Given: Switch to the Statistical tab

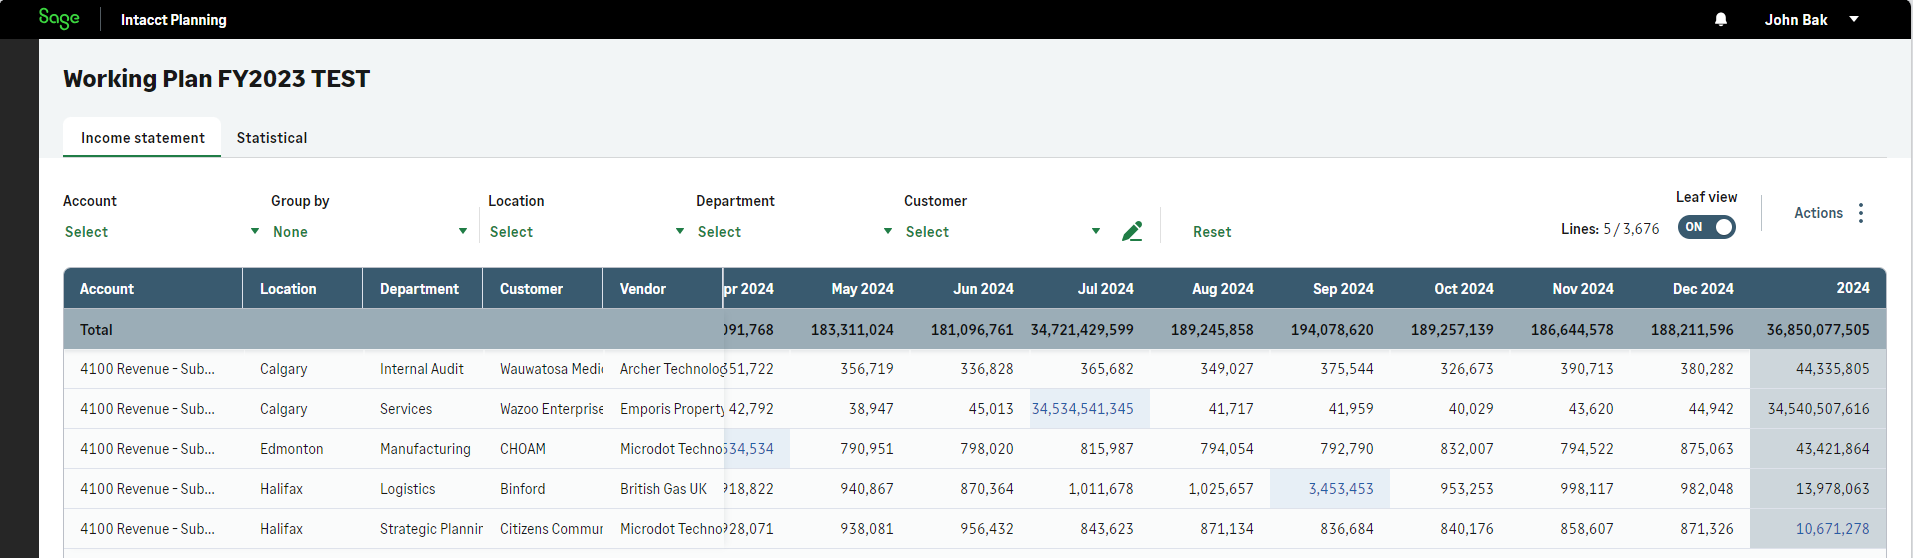Looking at the screenshot, I should 272,138.
